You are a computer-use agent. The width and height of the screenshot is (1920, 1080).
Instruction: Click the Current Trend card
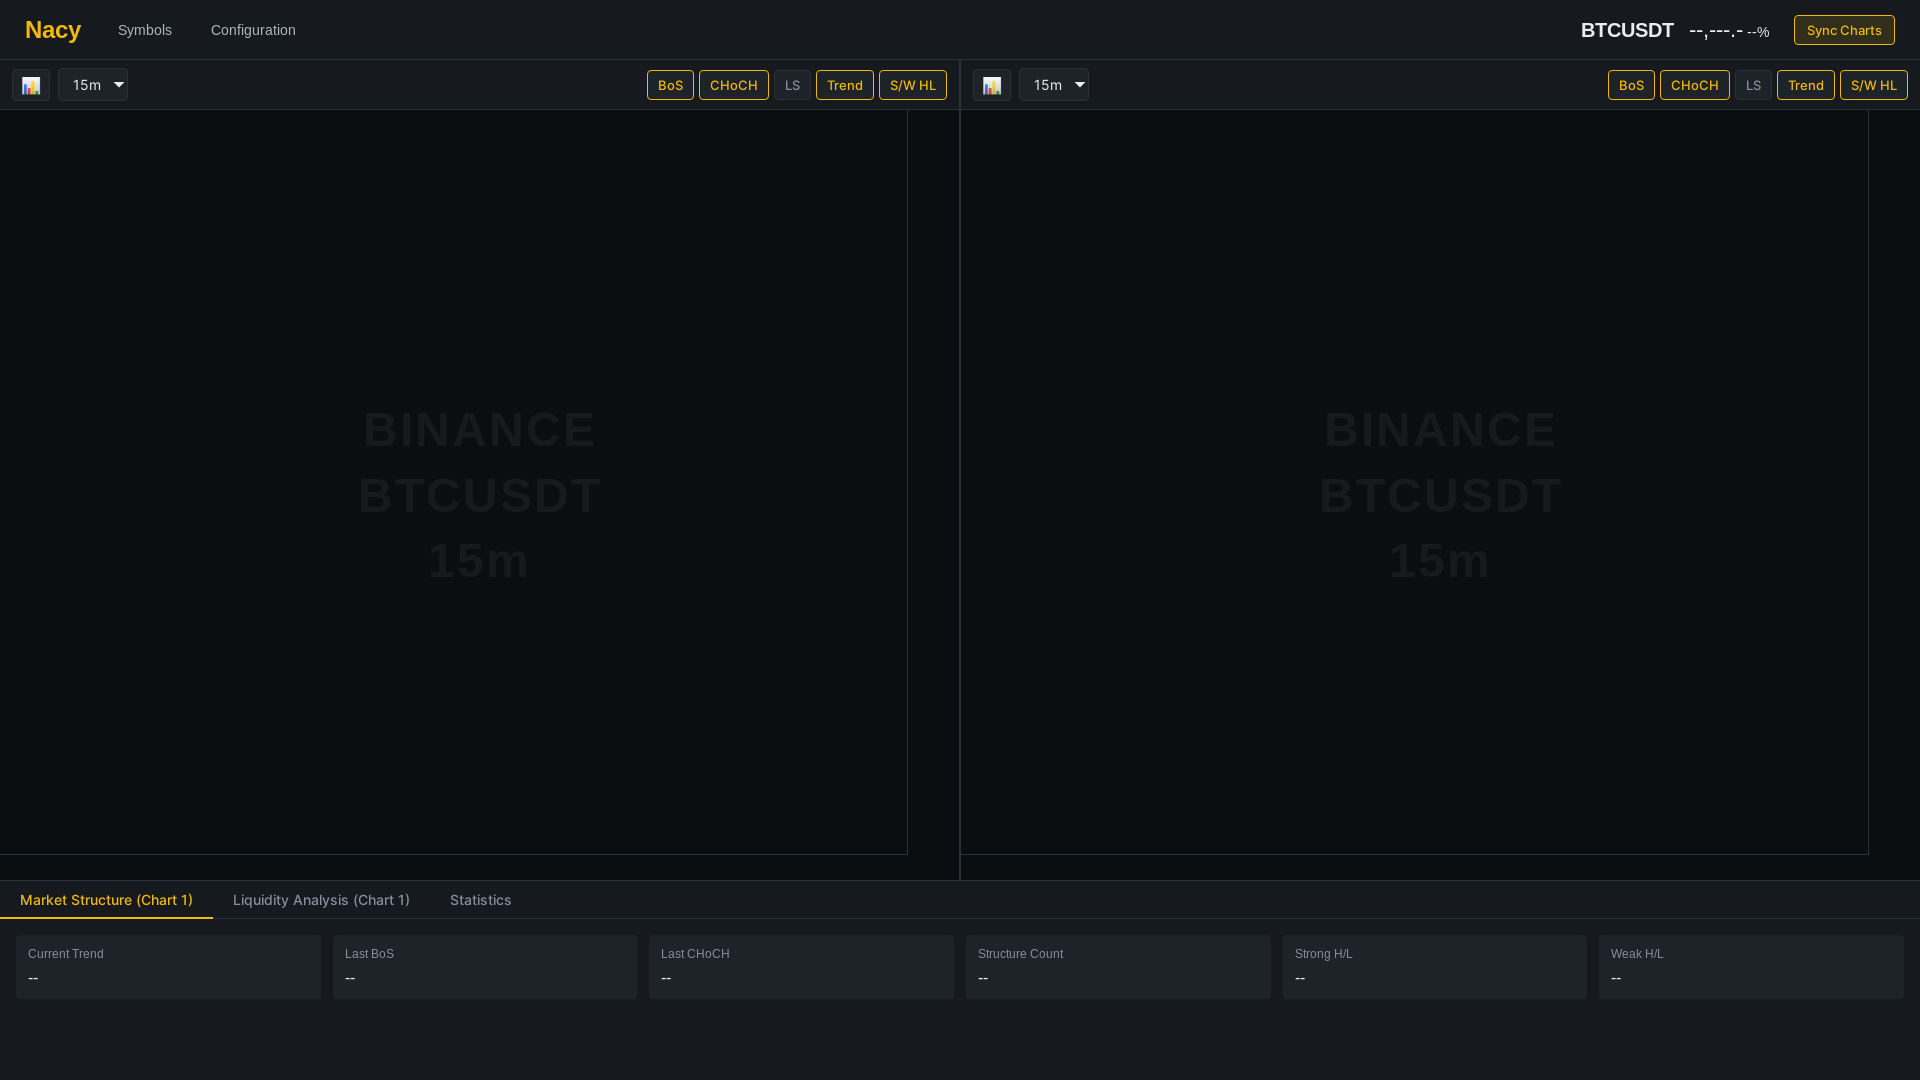[x=168, y=967]
